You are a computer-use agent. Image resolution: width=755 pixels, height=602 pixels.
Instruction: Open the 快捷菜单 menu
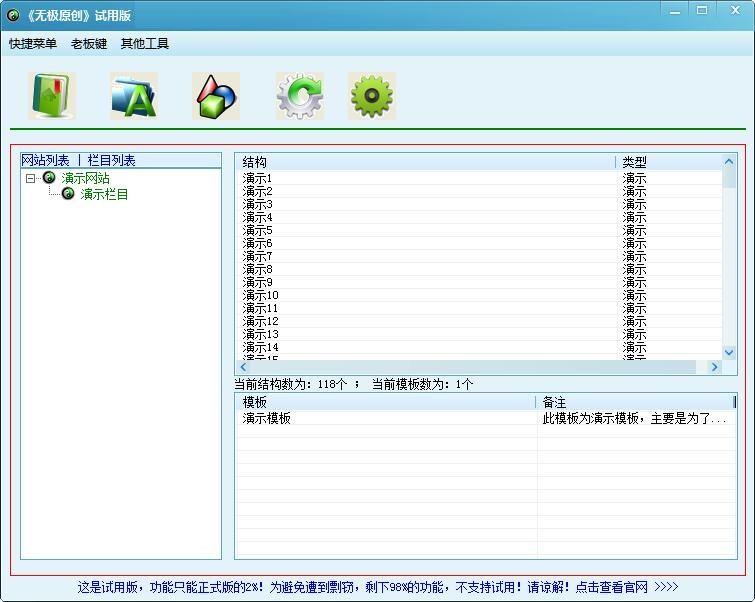(33, 44)
